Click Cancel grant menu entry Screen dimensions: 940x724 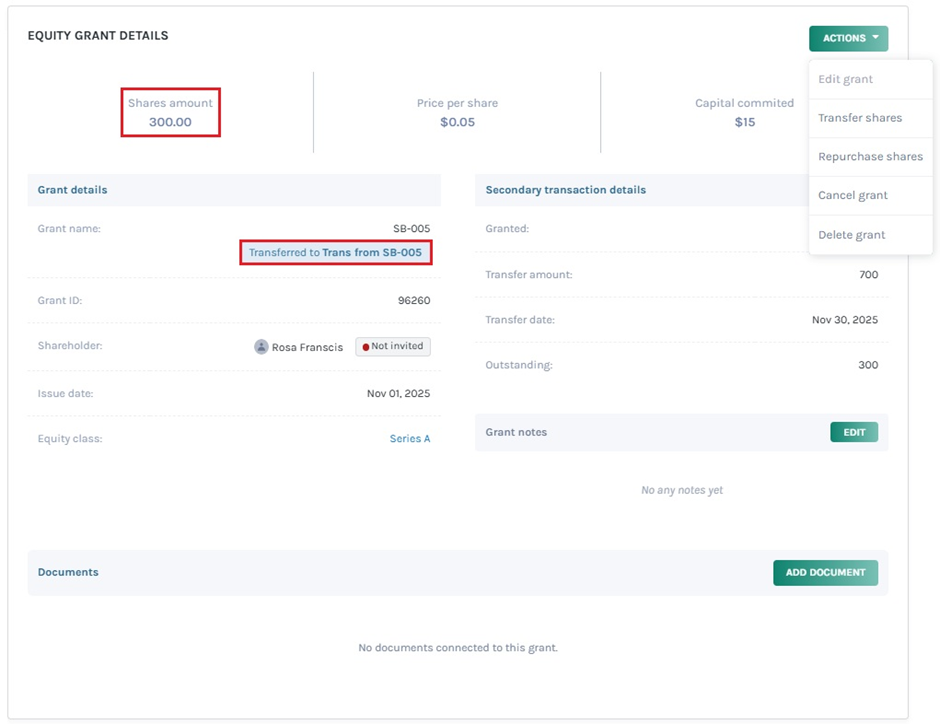pos(852,196)
